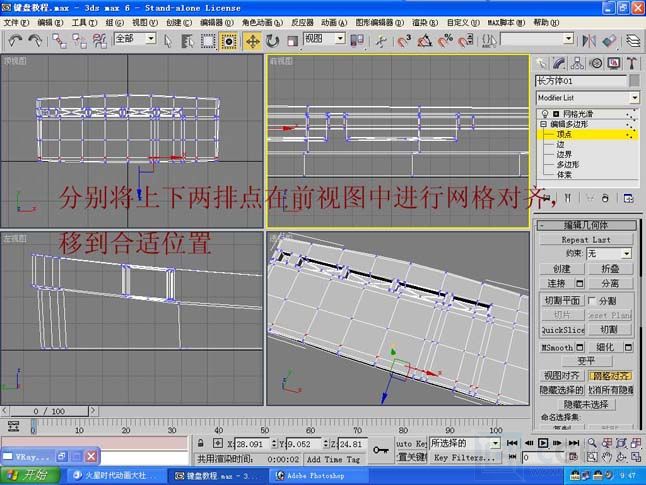Choose the Select Object arrow tool
Viewport: 646px width, 485px height.
[x=168, y=41]
